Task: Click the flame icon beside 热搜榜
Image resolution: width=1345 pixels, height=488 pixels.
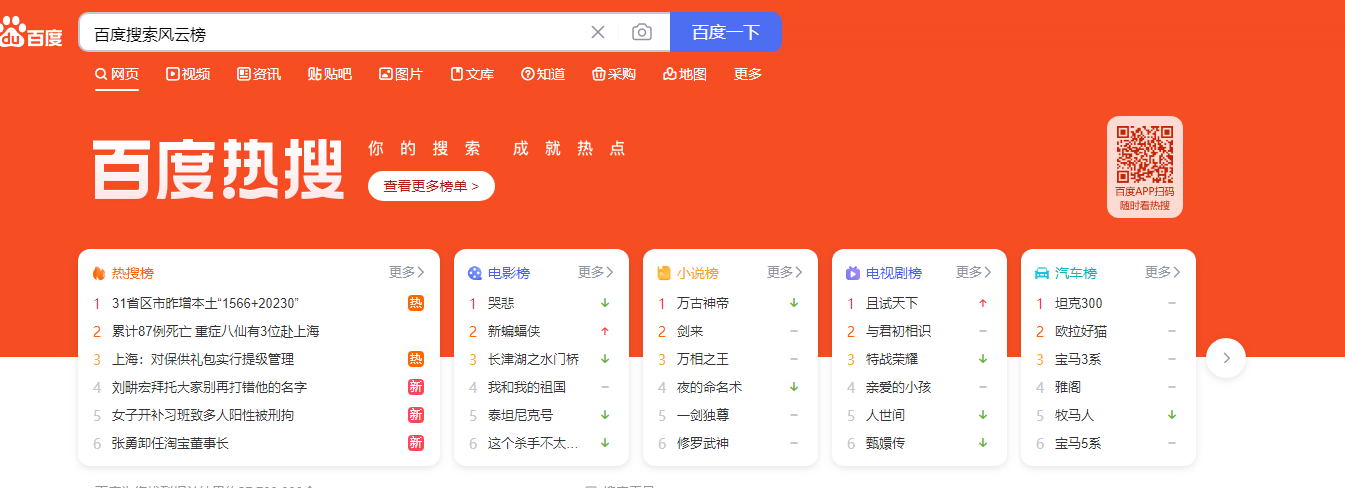Action: click(x=99, y=273)
